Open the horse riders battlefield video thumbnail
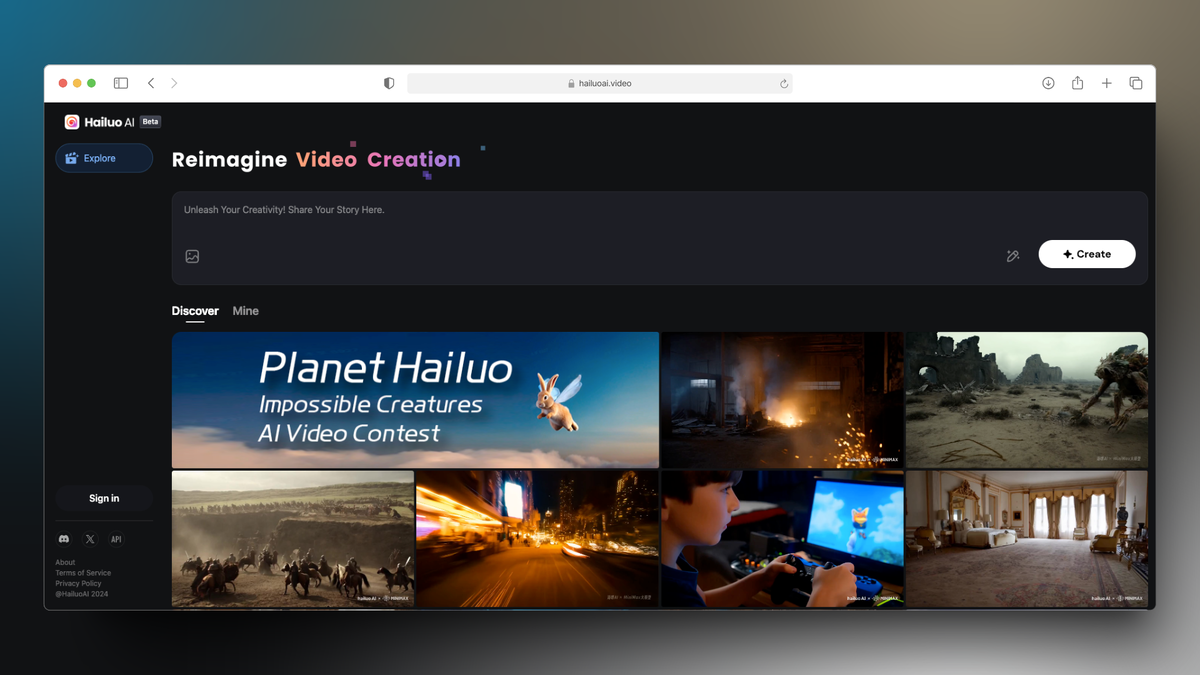Image resolution: width=1200 pixels, height=675 pixels. pyautogui.click(x=293, y=539)
